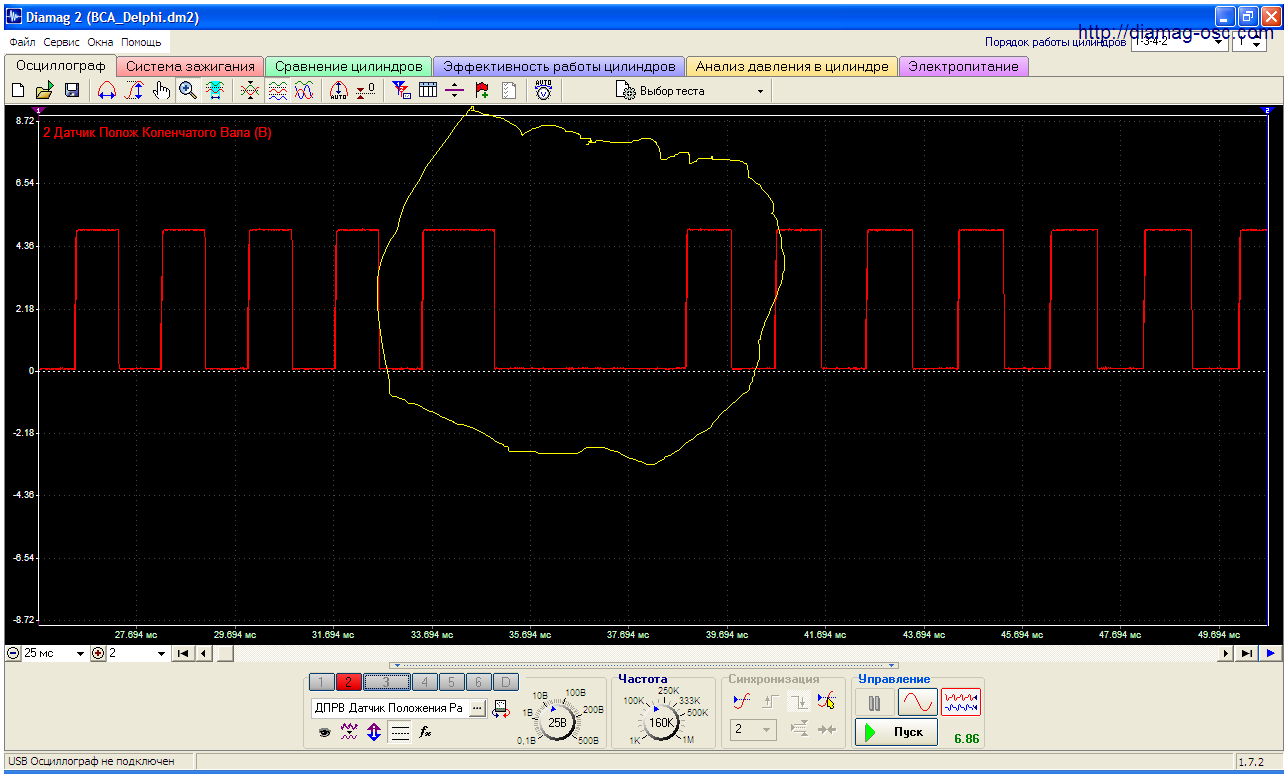Click the minus zoom-out time icon
This screenshot has width=1288, height=774.
point(13,653)
